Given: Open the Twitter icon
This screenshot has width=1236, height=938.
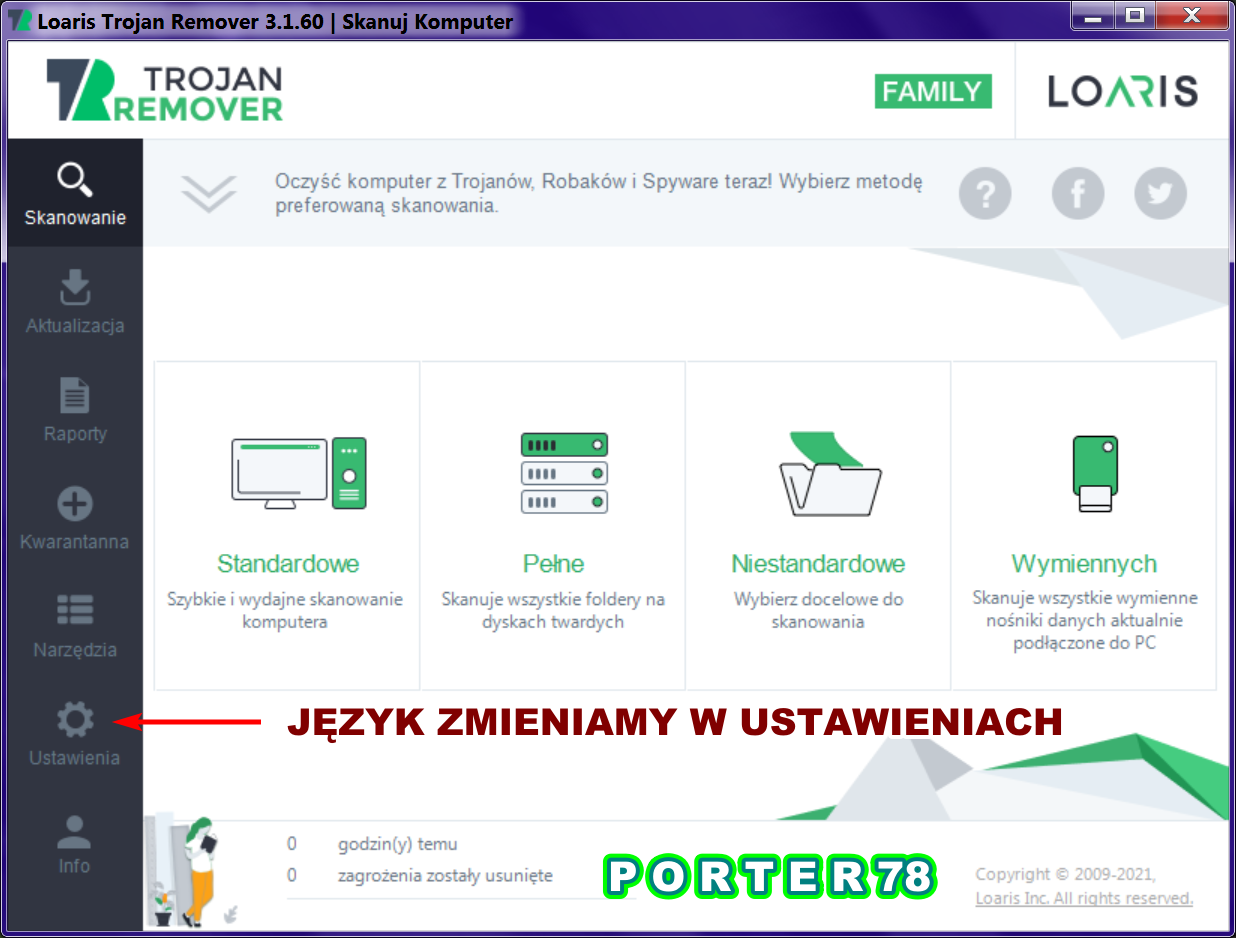Looking at the screenshot, I should click(x=1160, y=193).
